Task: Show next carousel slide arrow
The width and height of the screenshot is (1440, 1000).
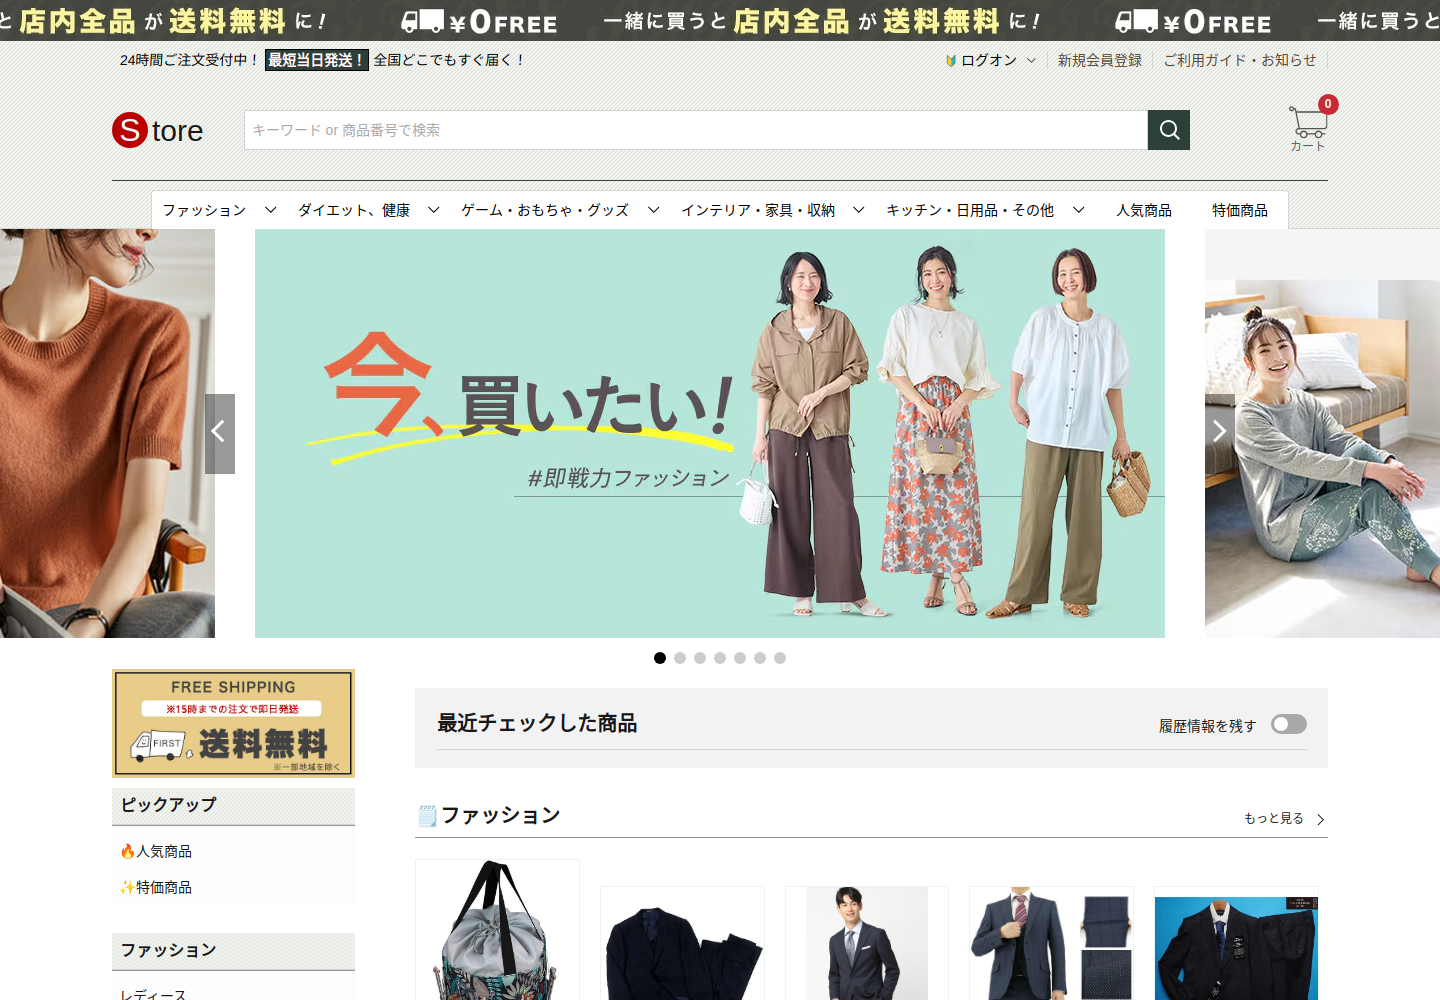Action: pos(1220,433)
